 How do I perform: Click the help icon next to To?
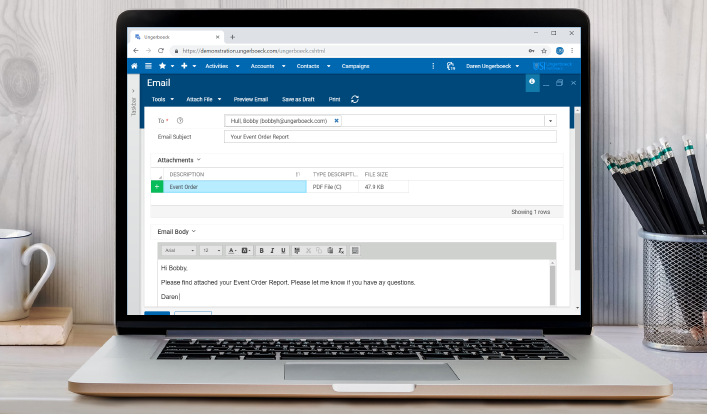(180, 120)
